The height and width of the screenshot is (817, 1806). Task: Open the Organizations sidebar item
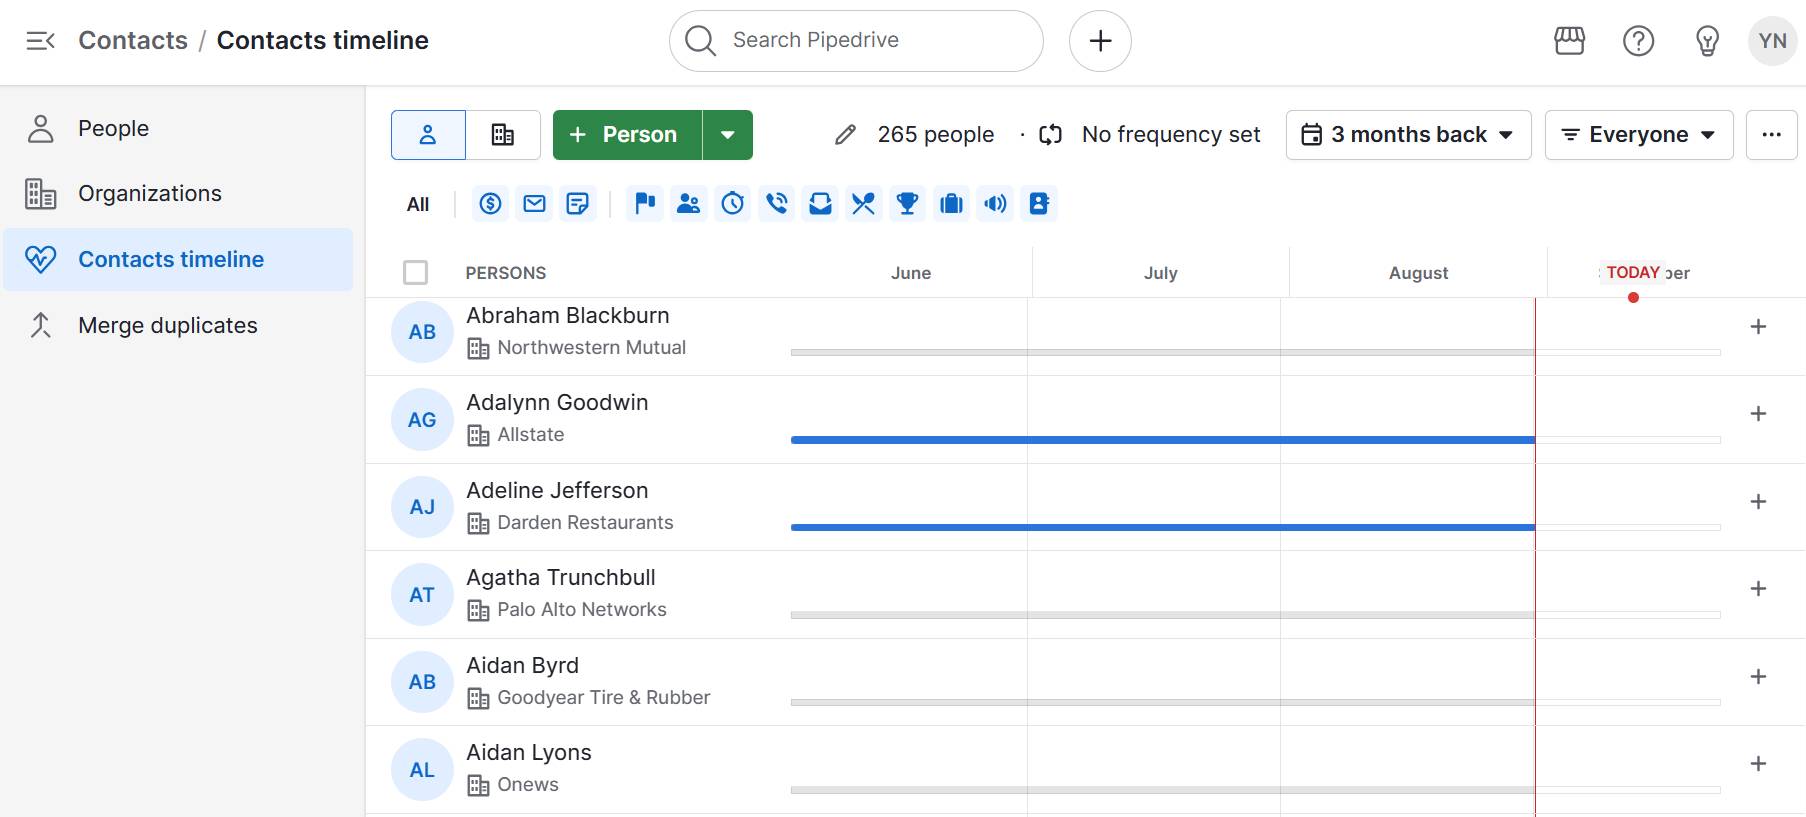point(178,193)
